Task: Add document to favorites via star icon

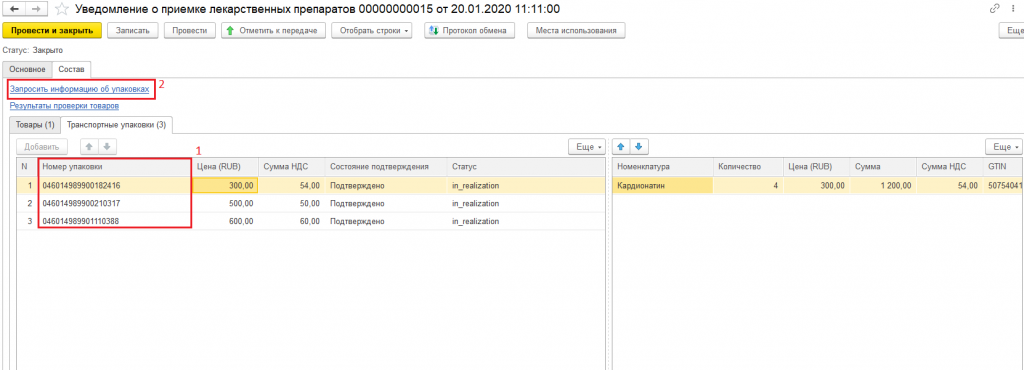Action: [61, 9]
